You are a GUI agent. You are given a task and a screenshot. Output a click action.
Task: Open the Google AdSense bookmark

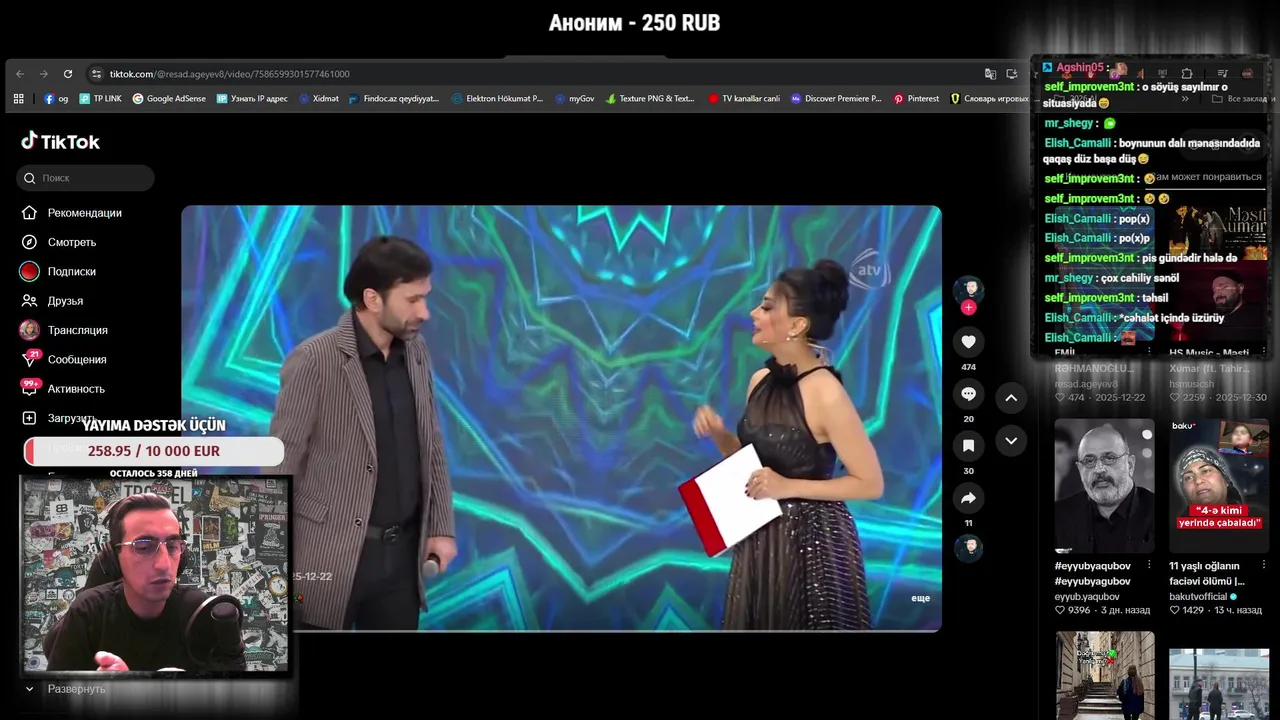click(x=169, y=99)
